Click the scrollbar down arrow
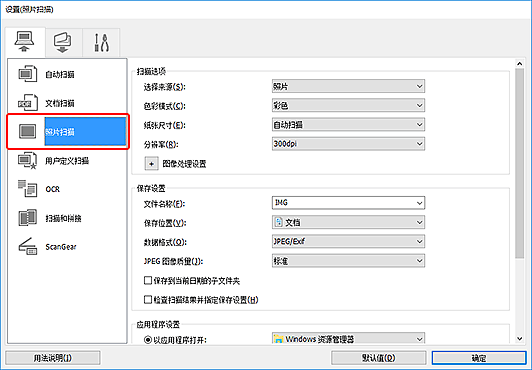 (519, 338)
